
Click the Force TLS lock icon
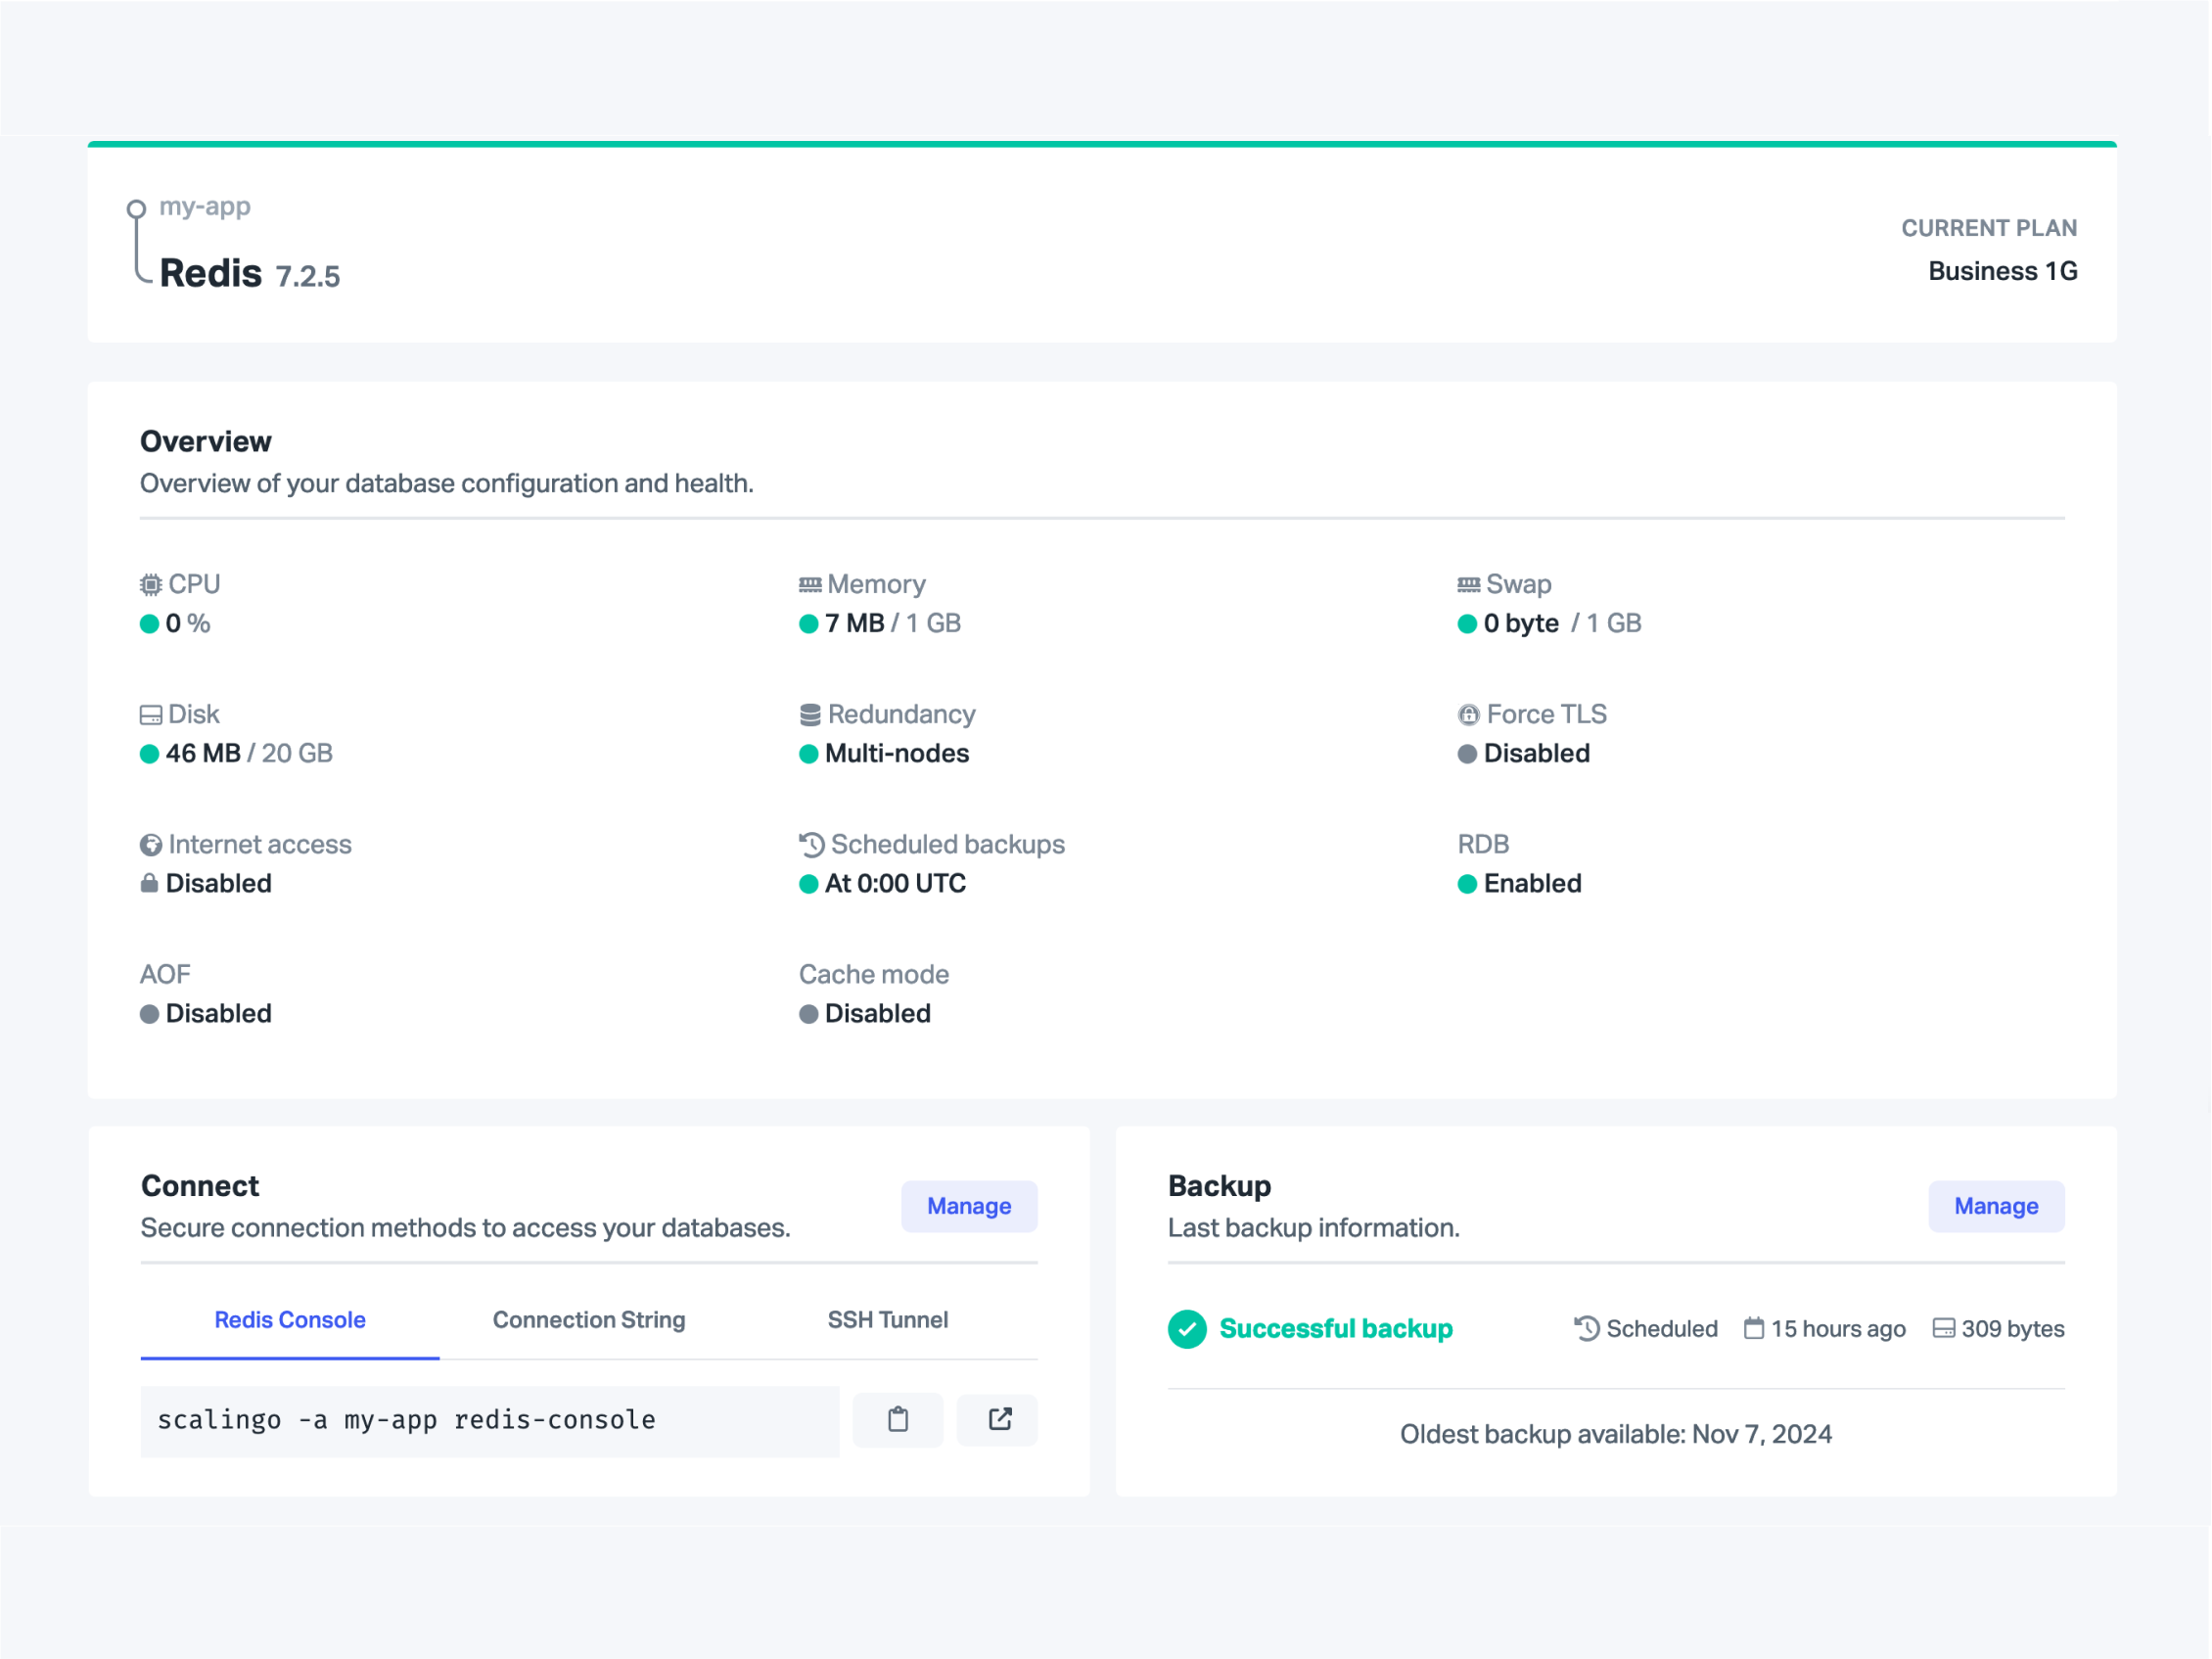tap(1467, 715)
